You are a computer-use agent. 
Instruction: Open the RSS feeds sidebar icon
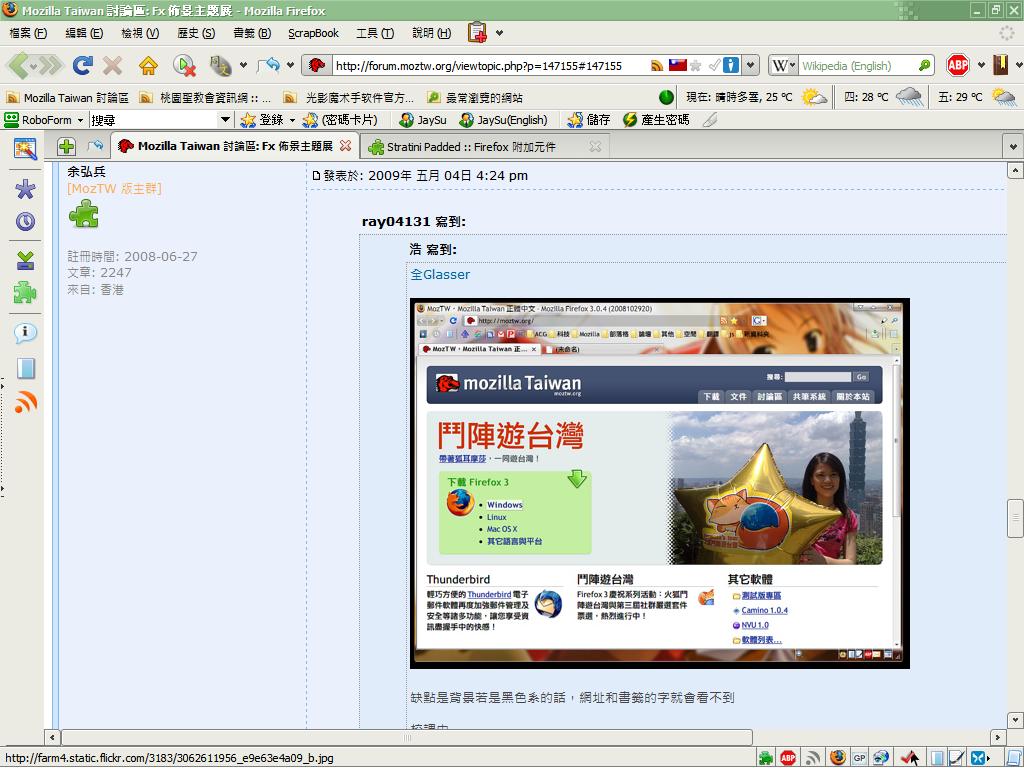tap(25, 403)
